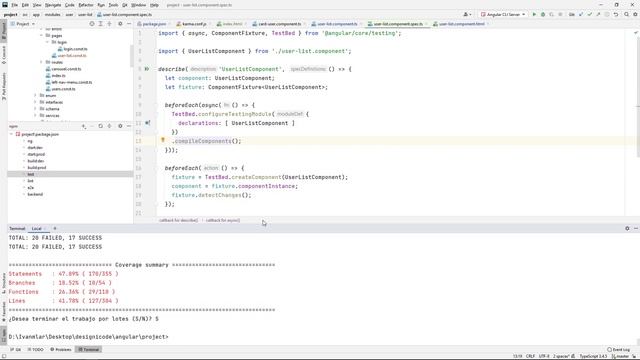Screen dimensions: 640x360
Task: Open the Tools menu
Action: point(113,5)
